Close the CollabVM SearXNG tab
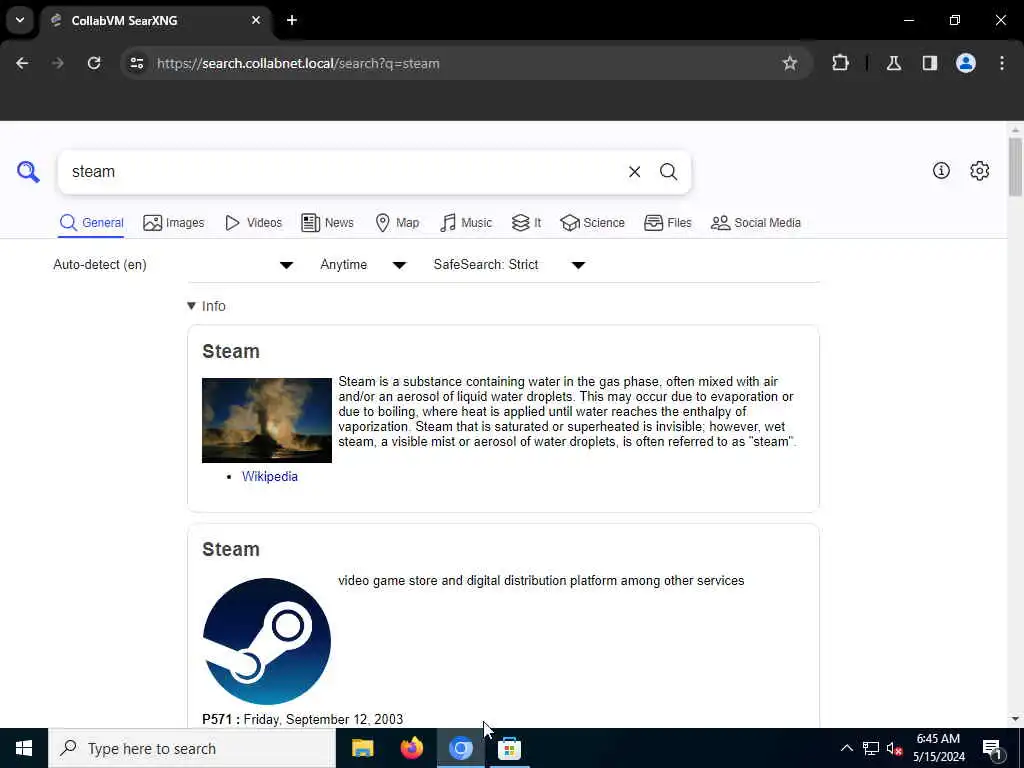Screen dimensions: 1024x768 pyautogui.click(x=256, y=20)
